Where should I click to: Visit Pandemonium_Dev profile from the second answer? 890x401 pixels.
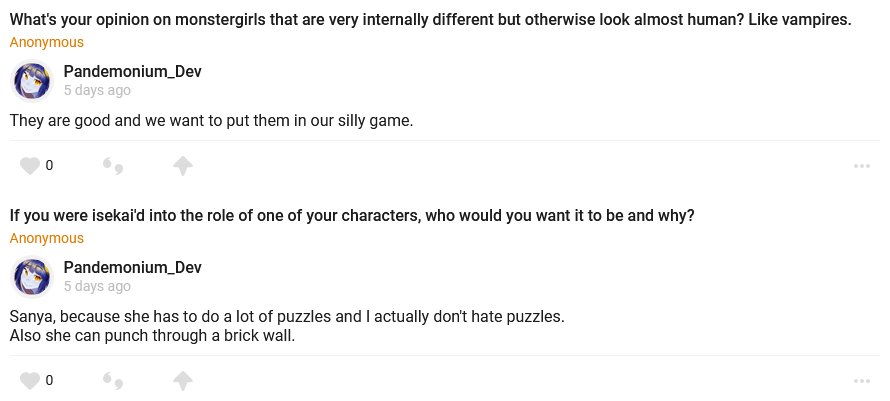pos(133,267)
